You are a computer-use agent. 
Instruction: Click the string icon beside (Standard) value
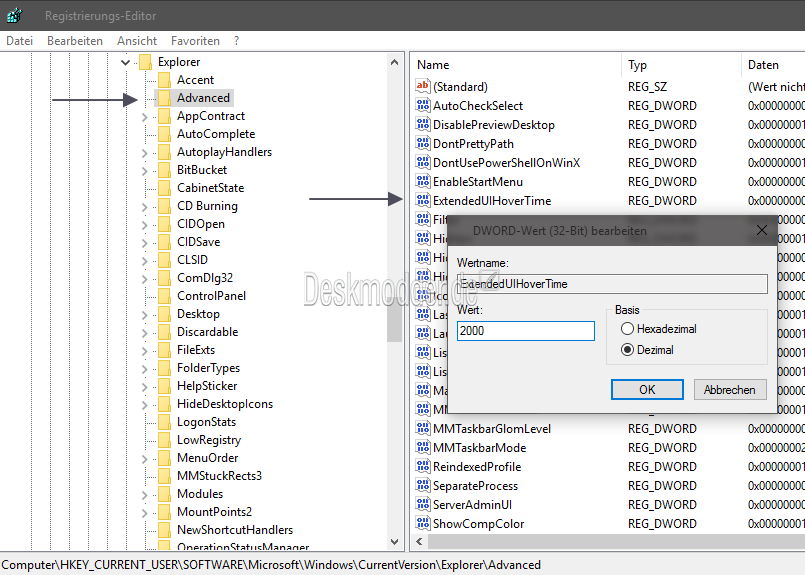(x=422, y=87)
